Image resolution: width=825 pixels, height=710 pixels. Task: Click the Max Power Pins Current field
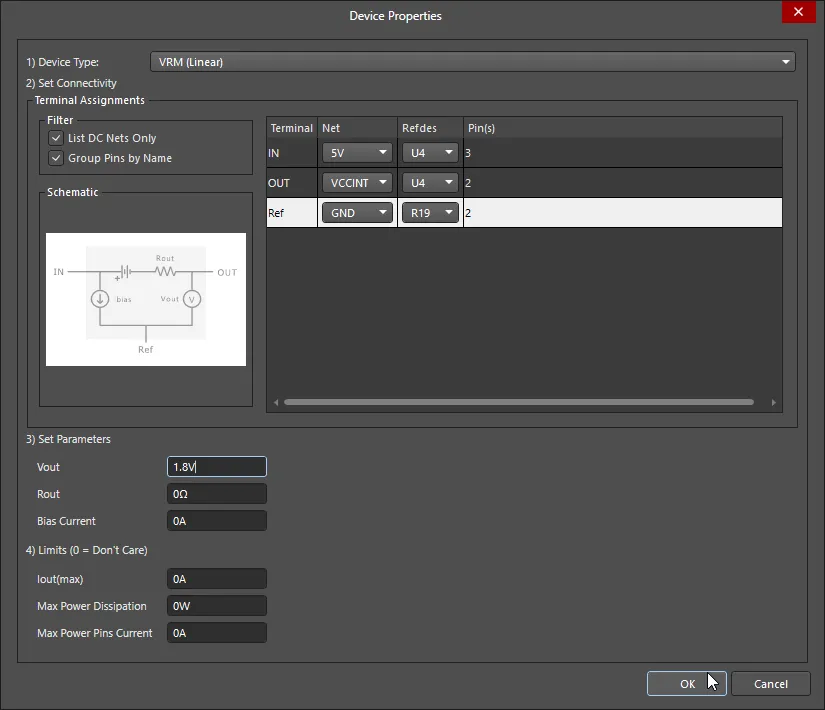(217, 633)
